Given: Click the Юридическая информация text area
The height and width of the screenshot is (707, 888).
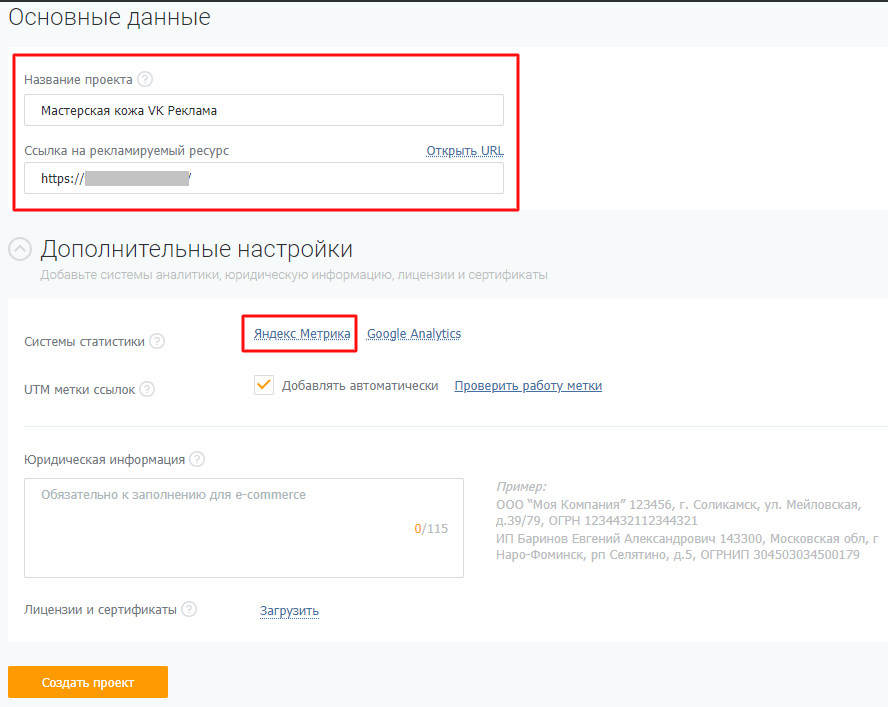Looking at the screenshot, I should click(x=244, y=528).
